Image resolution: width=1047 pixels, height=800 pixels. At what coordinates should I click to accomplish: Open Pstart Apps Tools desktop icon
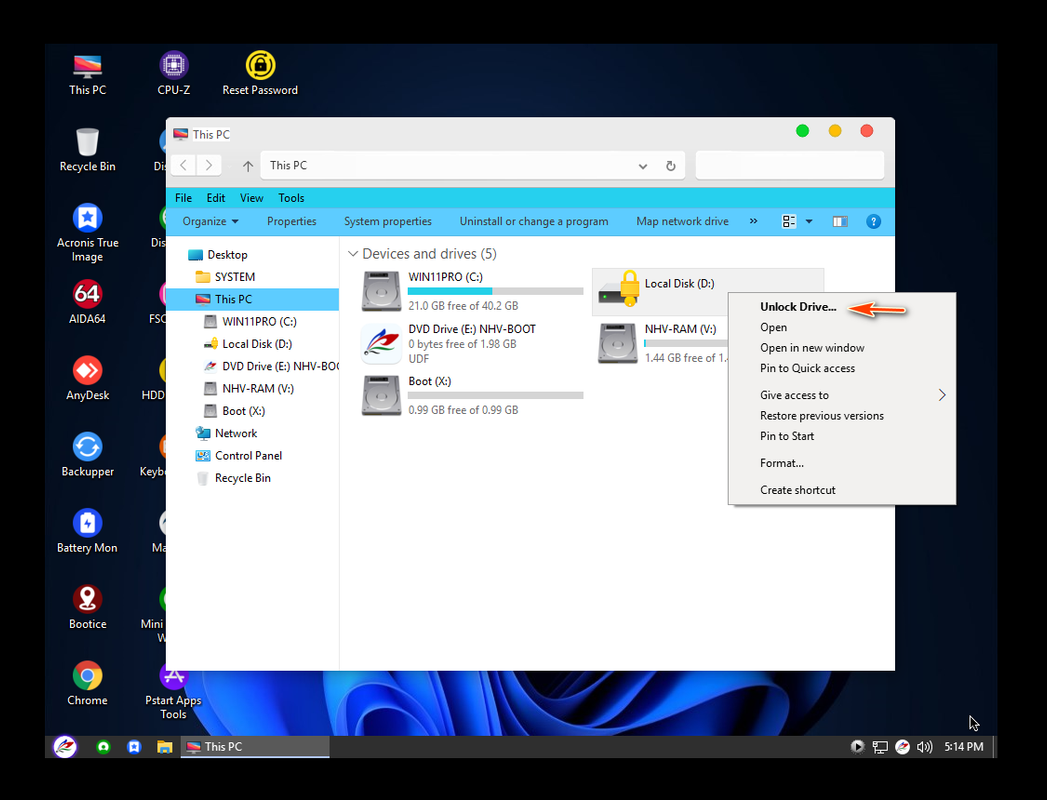pyautogui.click(x=174, y=691)
